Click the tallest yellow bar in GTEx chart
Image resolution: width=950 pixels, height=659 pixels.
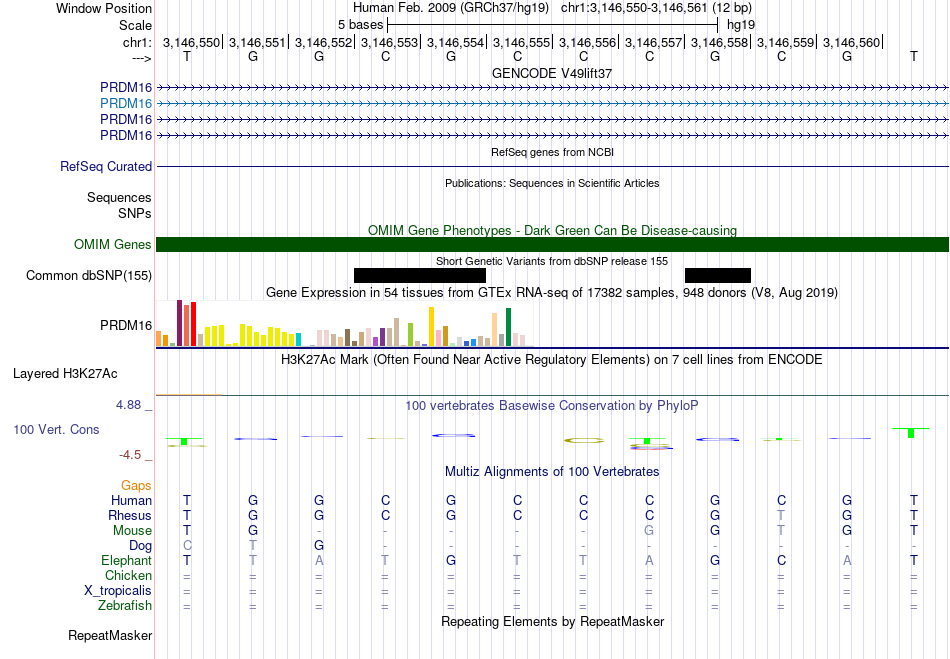pyautogui.click(x=431, y=326)
